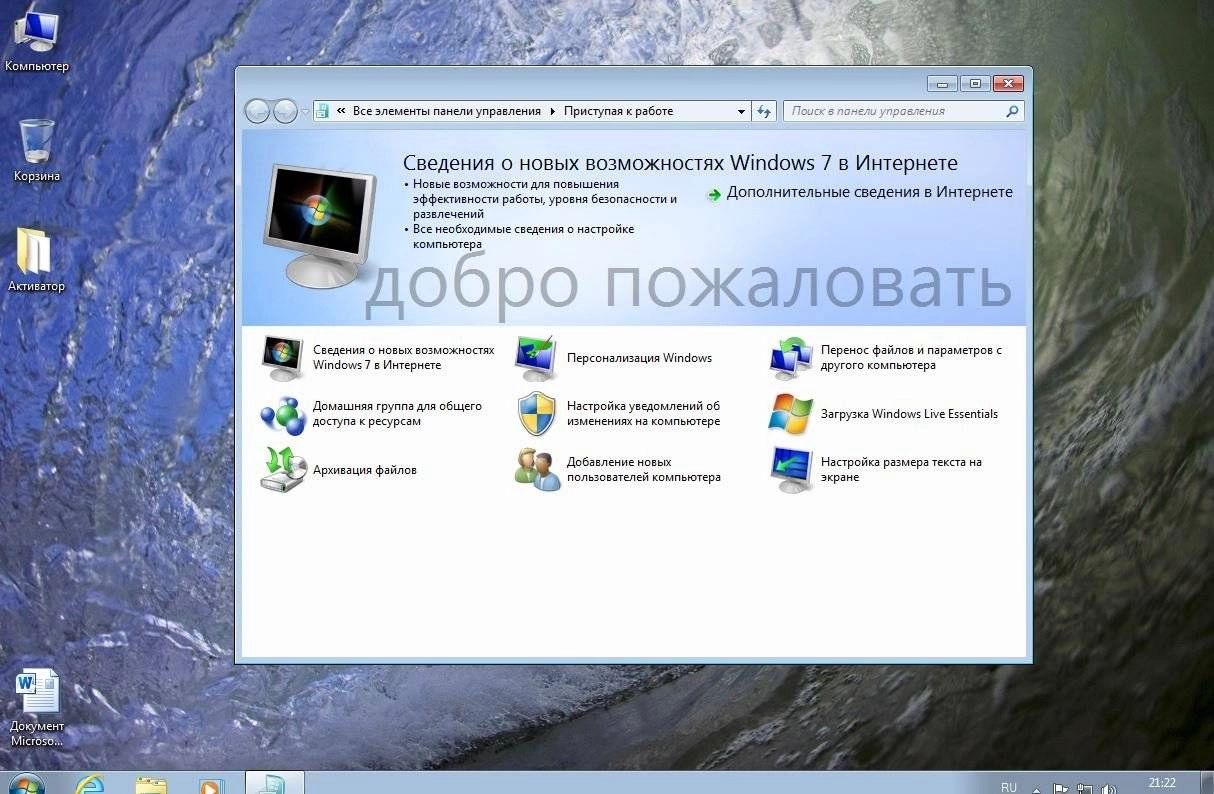1214x794 pixels.
Task: Launch Internet Explorer from taskbar
Action: point(90,784)
